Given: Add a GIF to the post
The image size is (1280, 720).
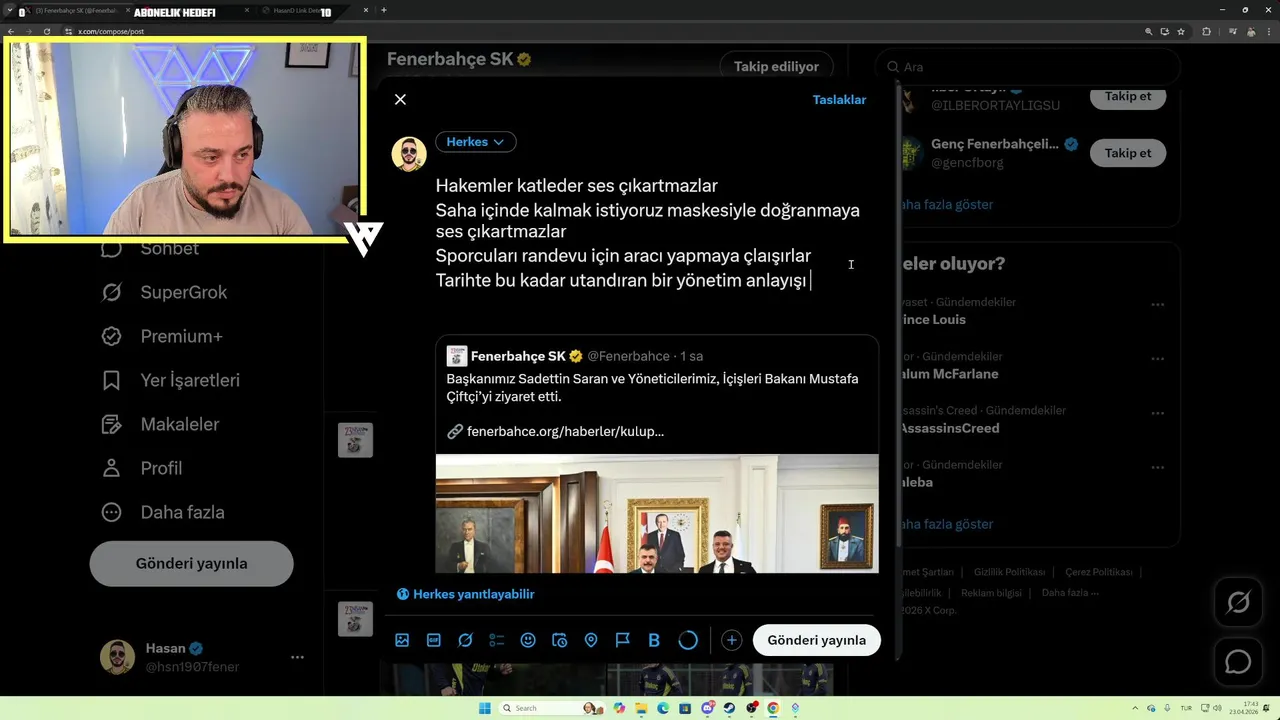Looking at the screenshot, I should [434, 640].
